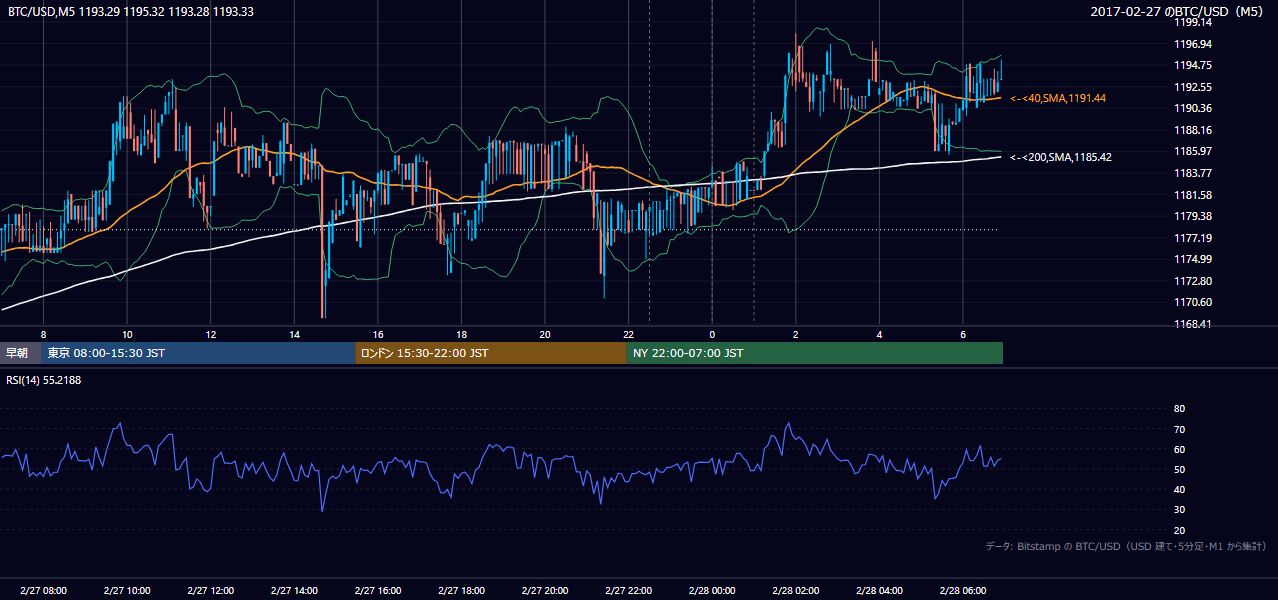Select the 200 SMA 1185.42 label
The height and width of the screenshot is (600, 1278).
coord(1061,157)
